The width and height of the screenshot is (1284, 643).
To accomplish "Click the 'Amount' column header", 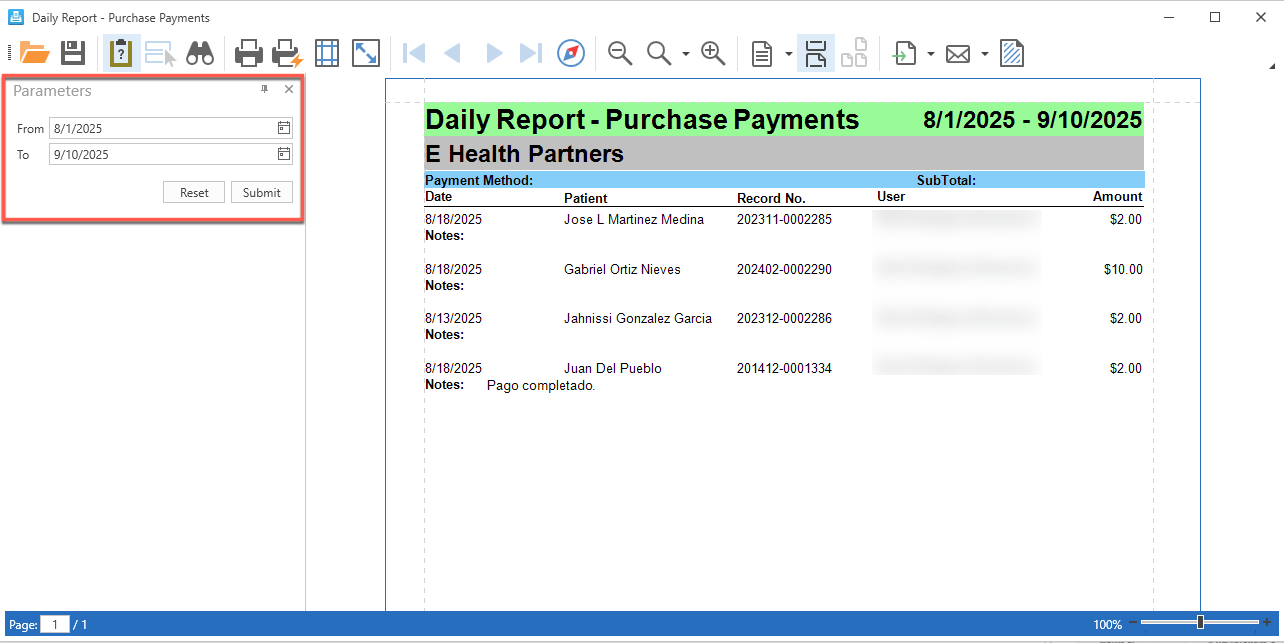I will (x=1117, y=197).
